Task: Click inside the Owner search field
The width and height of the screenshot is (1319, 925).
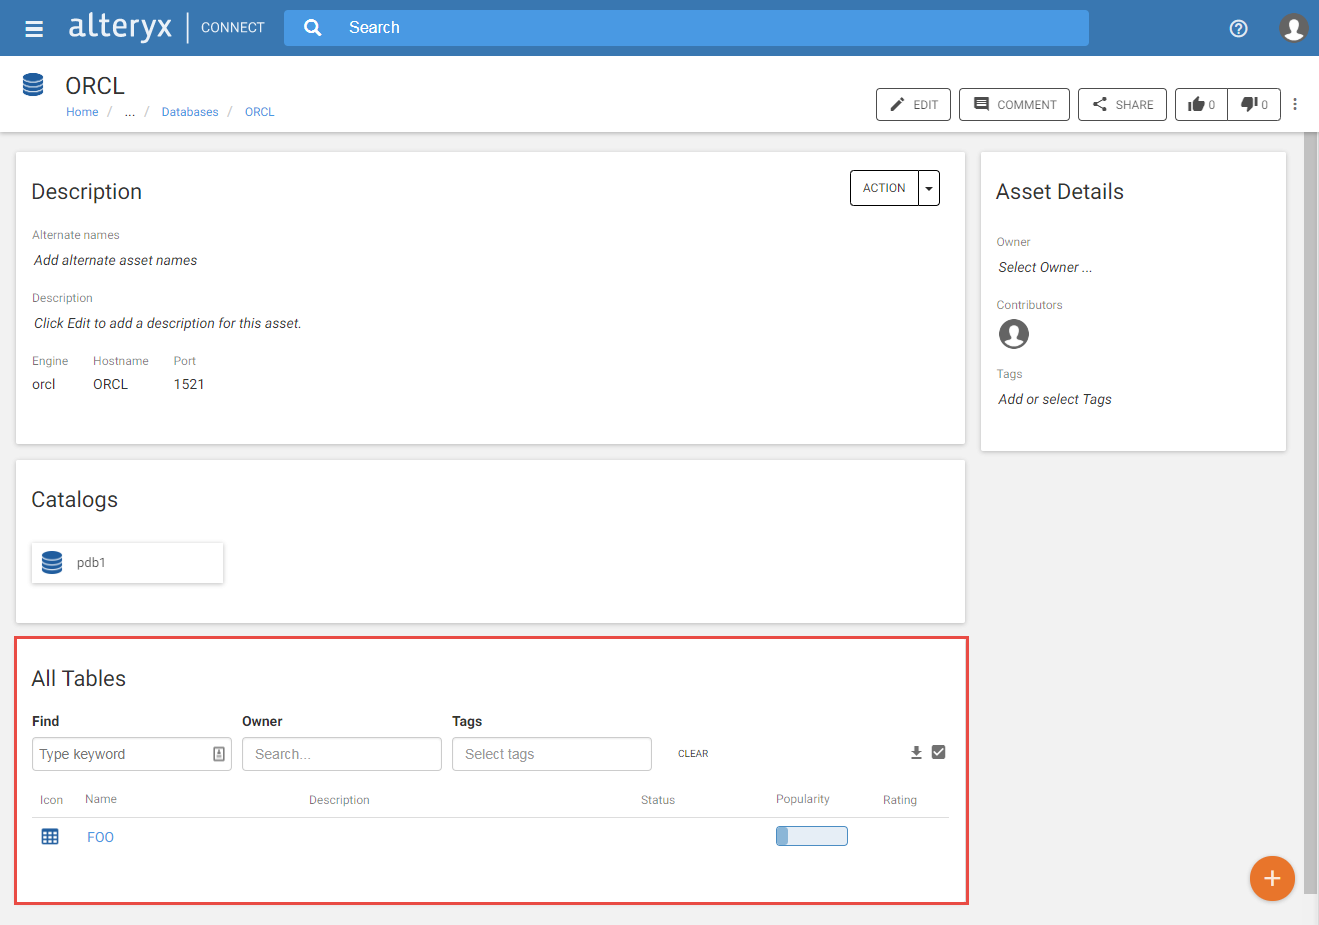Action: point(341,753)
